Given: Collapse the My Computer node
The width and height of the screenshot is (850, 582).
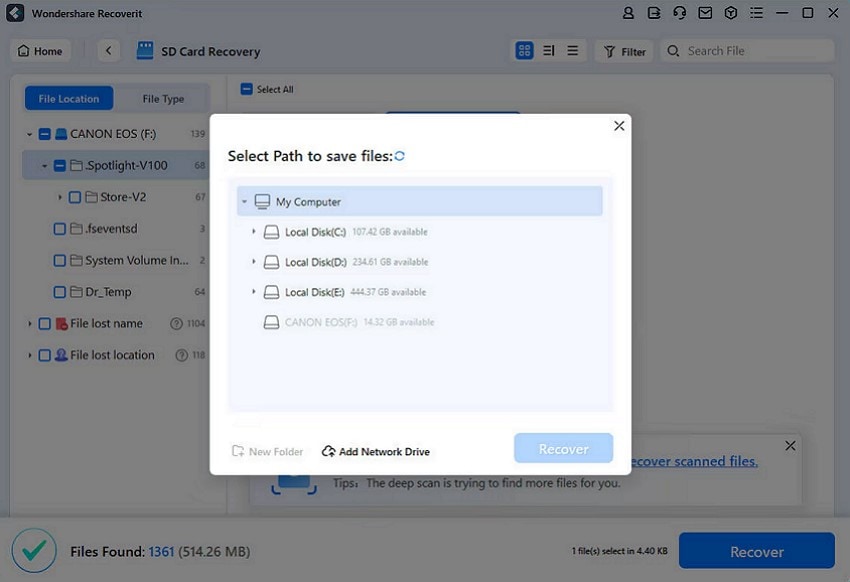Looking at the screenshot, I should 244,202.
